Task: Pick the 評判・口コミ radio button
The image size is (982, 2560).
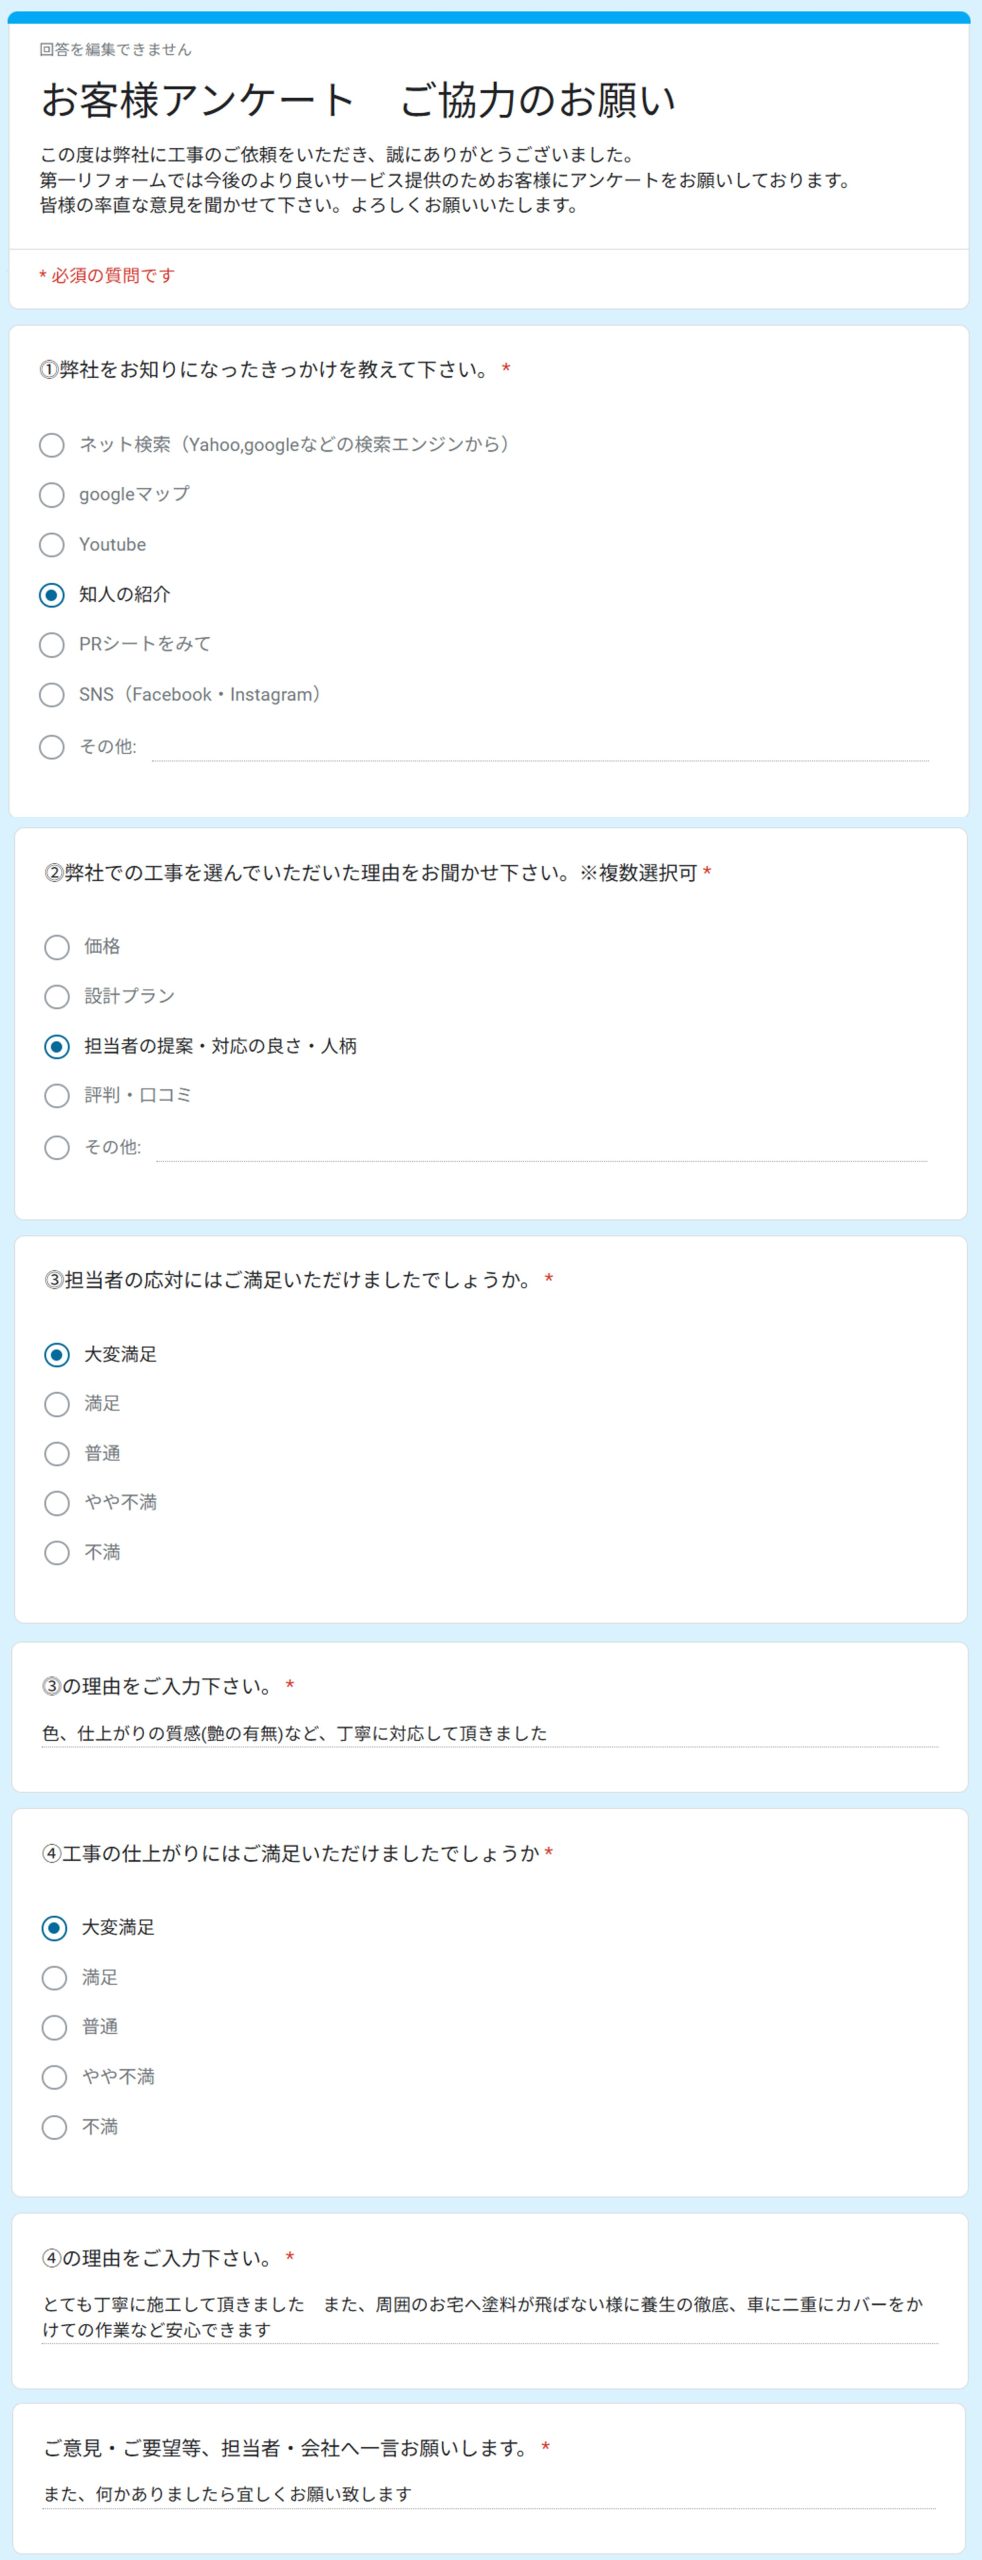Action: [57, 1096]
